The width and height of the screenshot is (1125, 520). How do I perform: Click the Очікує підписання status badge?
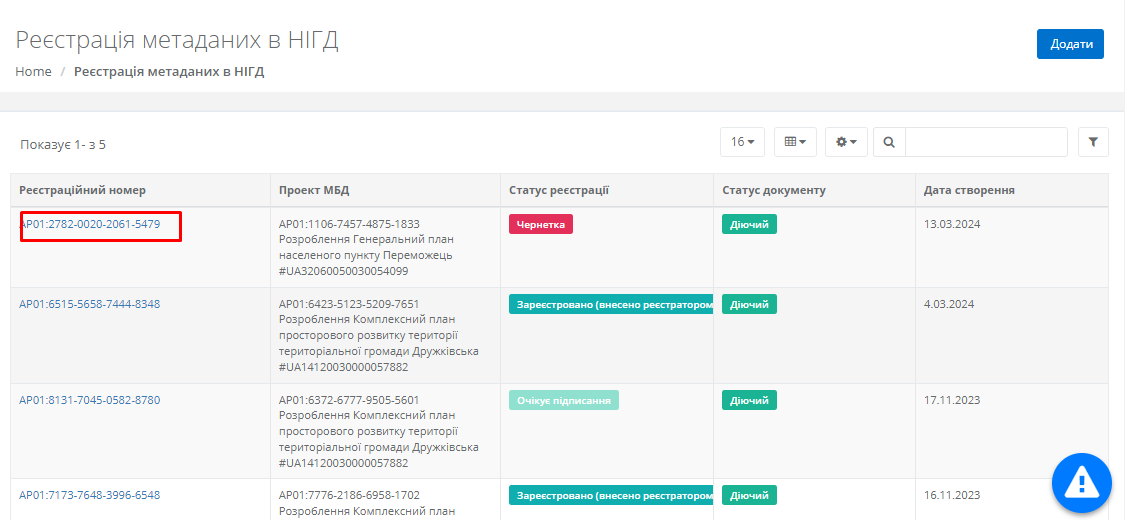[x=564, y=400]
